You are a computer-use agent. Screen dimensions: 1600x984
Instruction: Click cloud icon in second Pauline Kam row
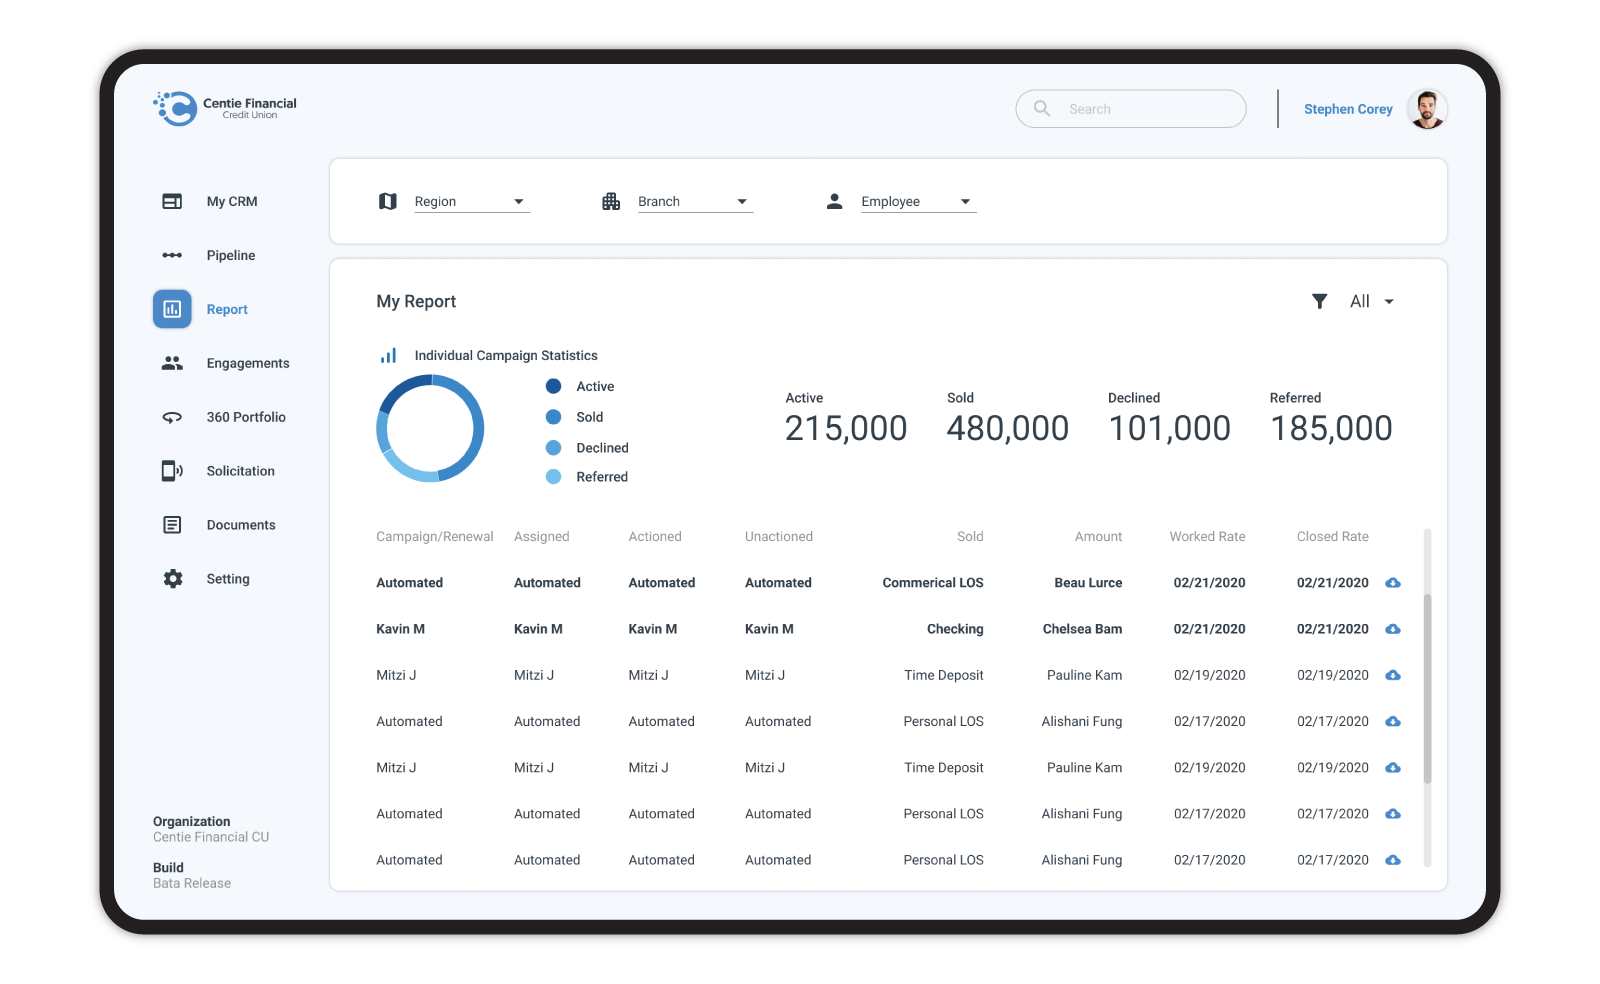click(x=1393, y=768)
